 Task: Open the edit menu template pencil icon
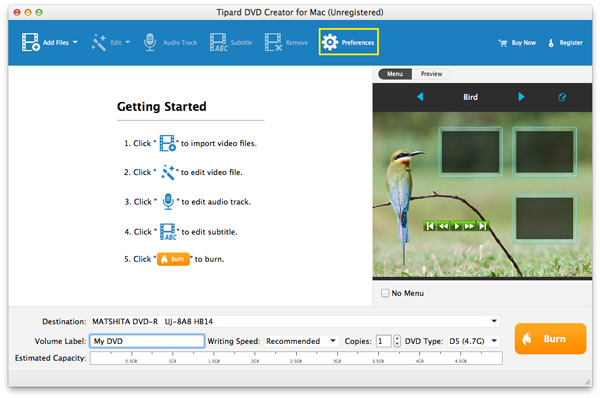[x=562, y=97]
